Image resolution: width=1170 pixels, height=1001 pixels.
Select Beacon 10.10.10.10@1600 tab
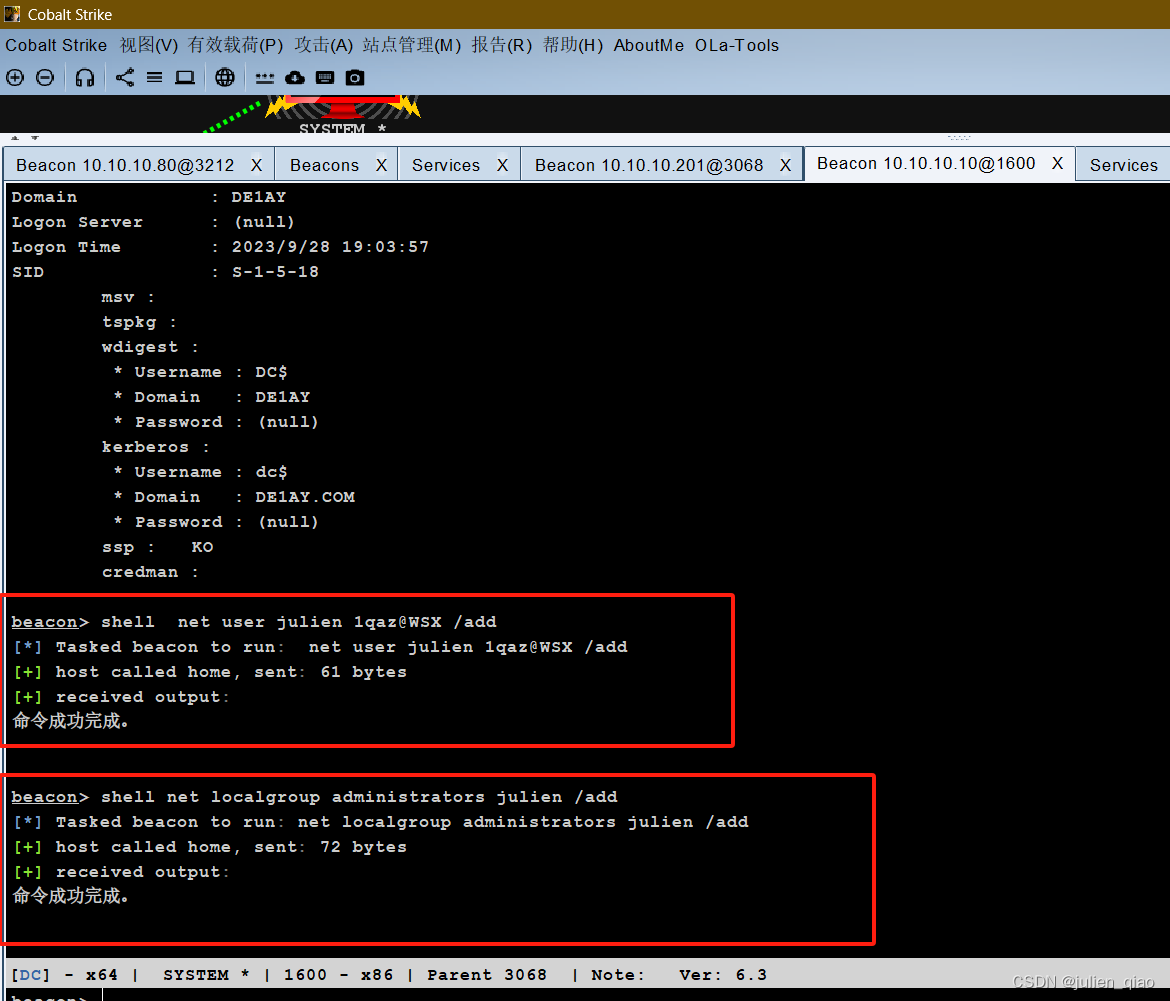[x=926, y=163]
